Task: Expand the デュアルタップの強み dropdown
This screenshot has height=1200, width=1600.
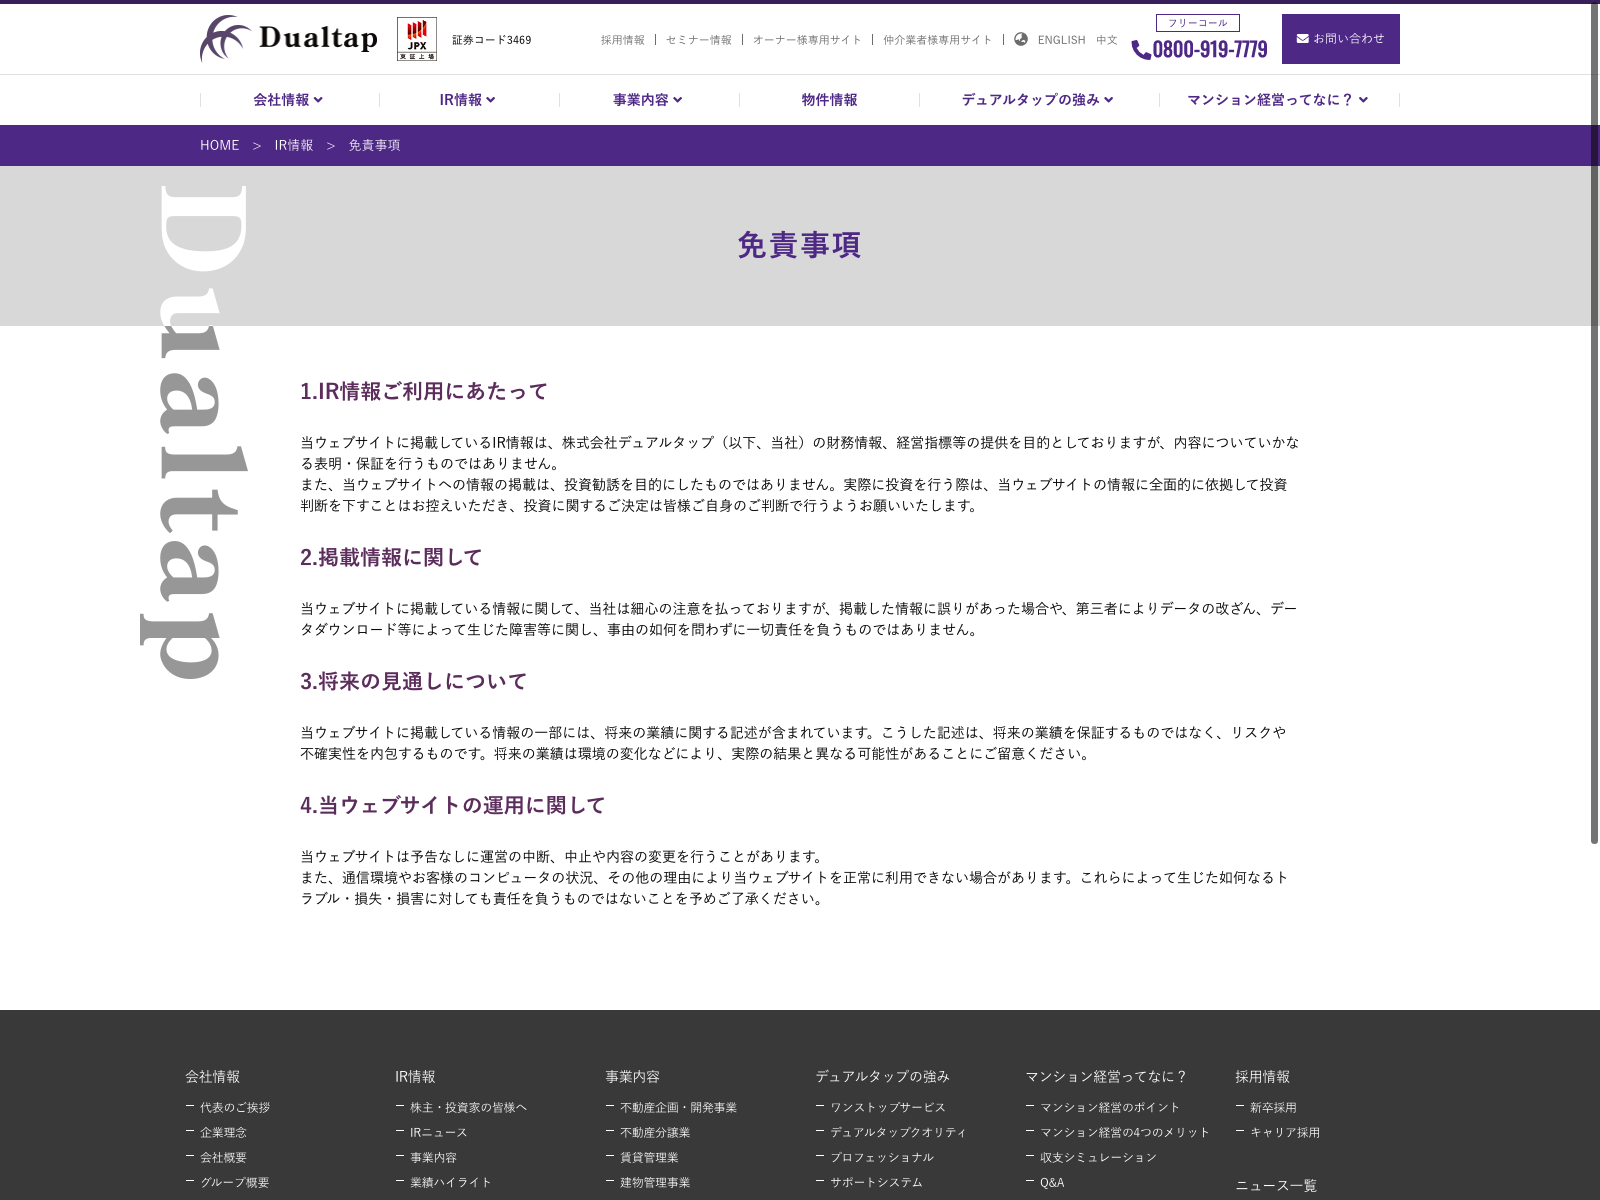Action: tap(1037, 100)
